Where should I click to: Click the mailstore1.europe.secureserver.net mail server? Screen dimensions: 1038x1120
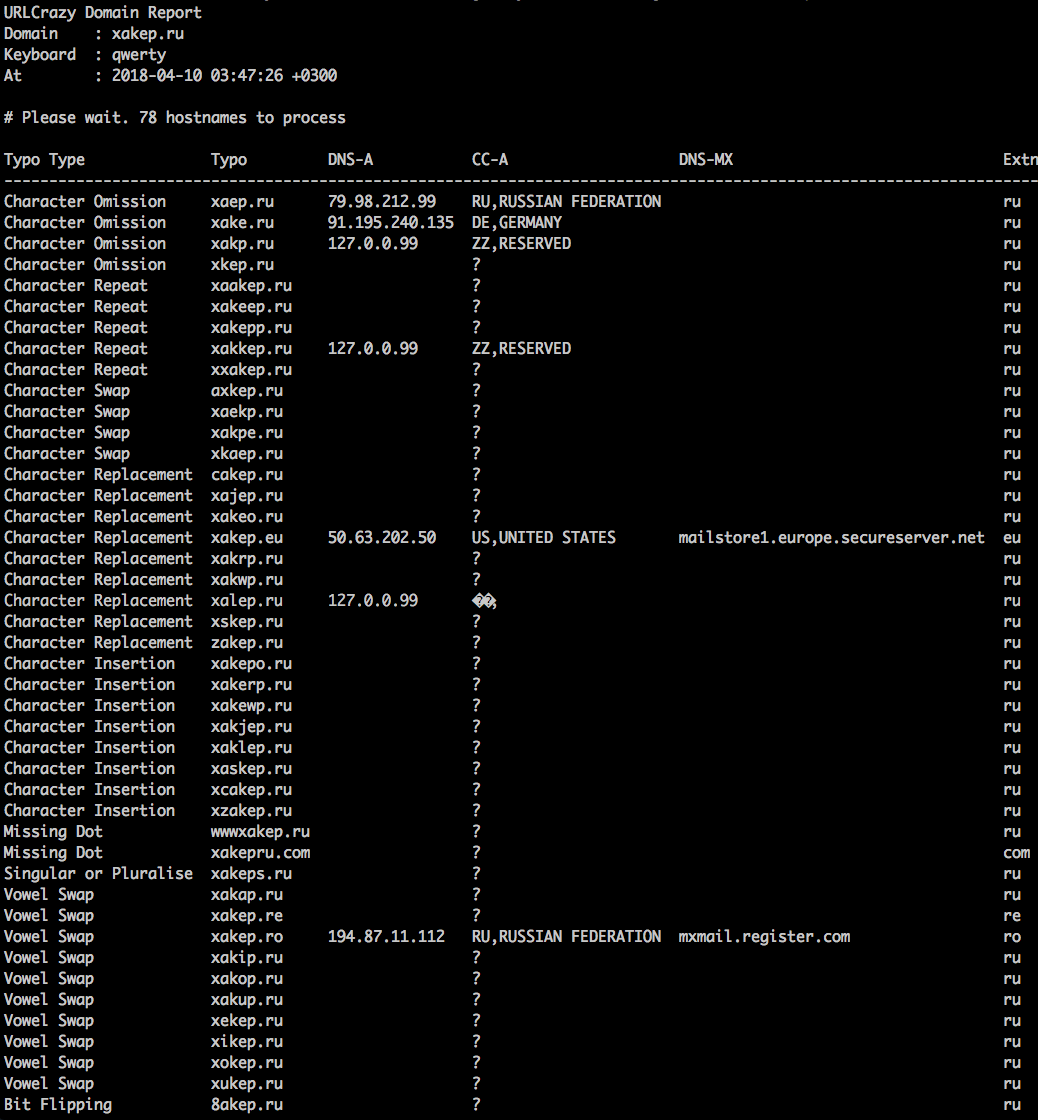[831, 537]
